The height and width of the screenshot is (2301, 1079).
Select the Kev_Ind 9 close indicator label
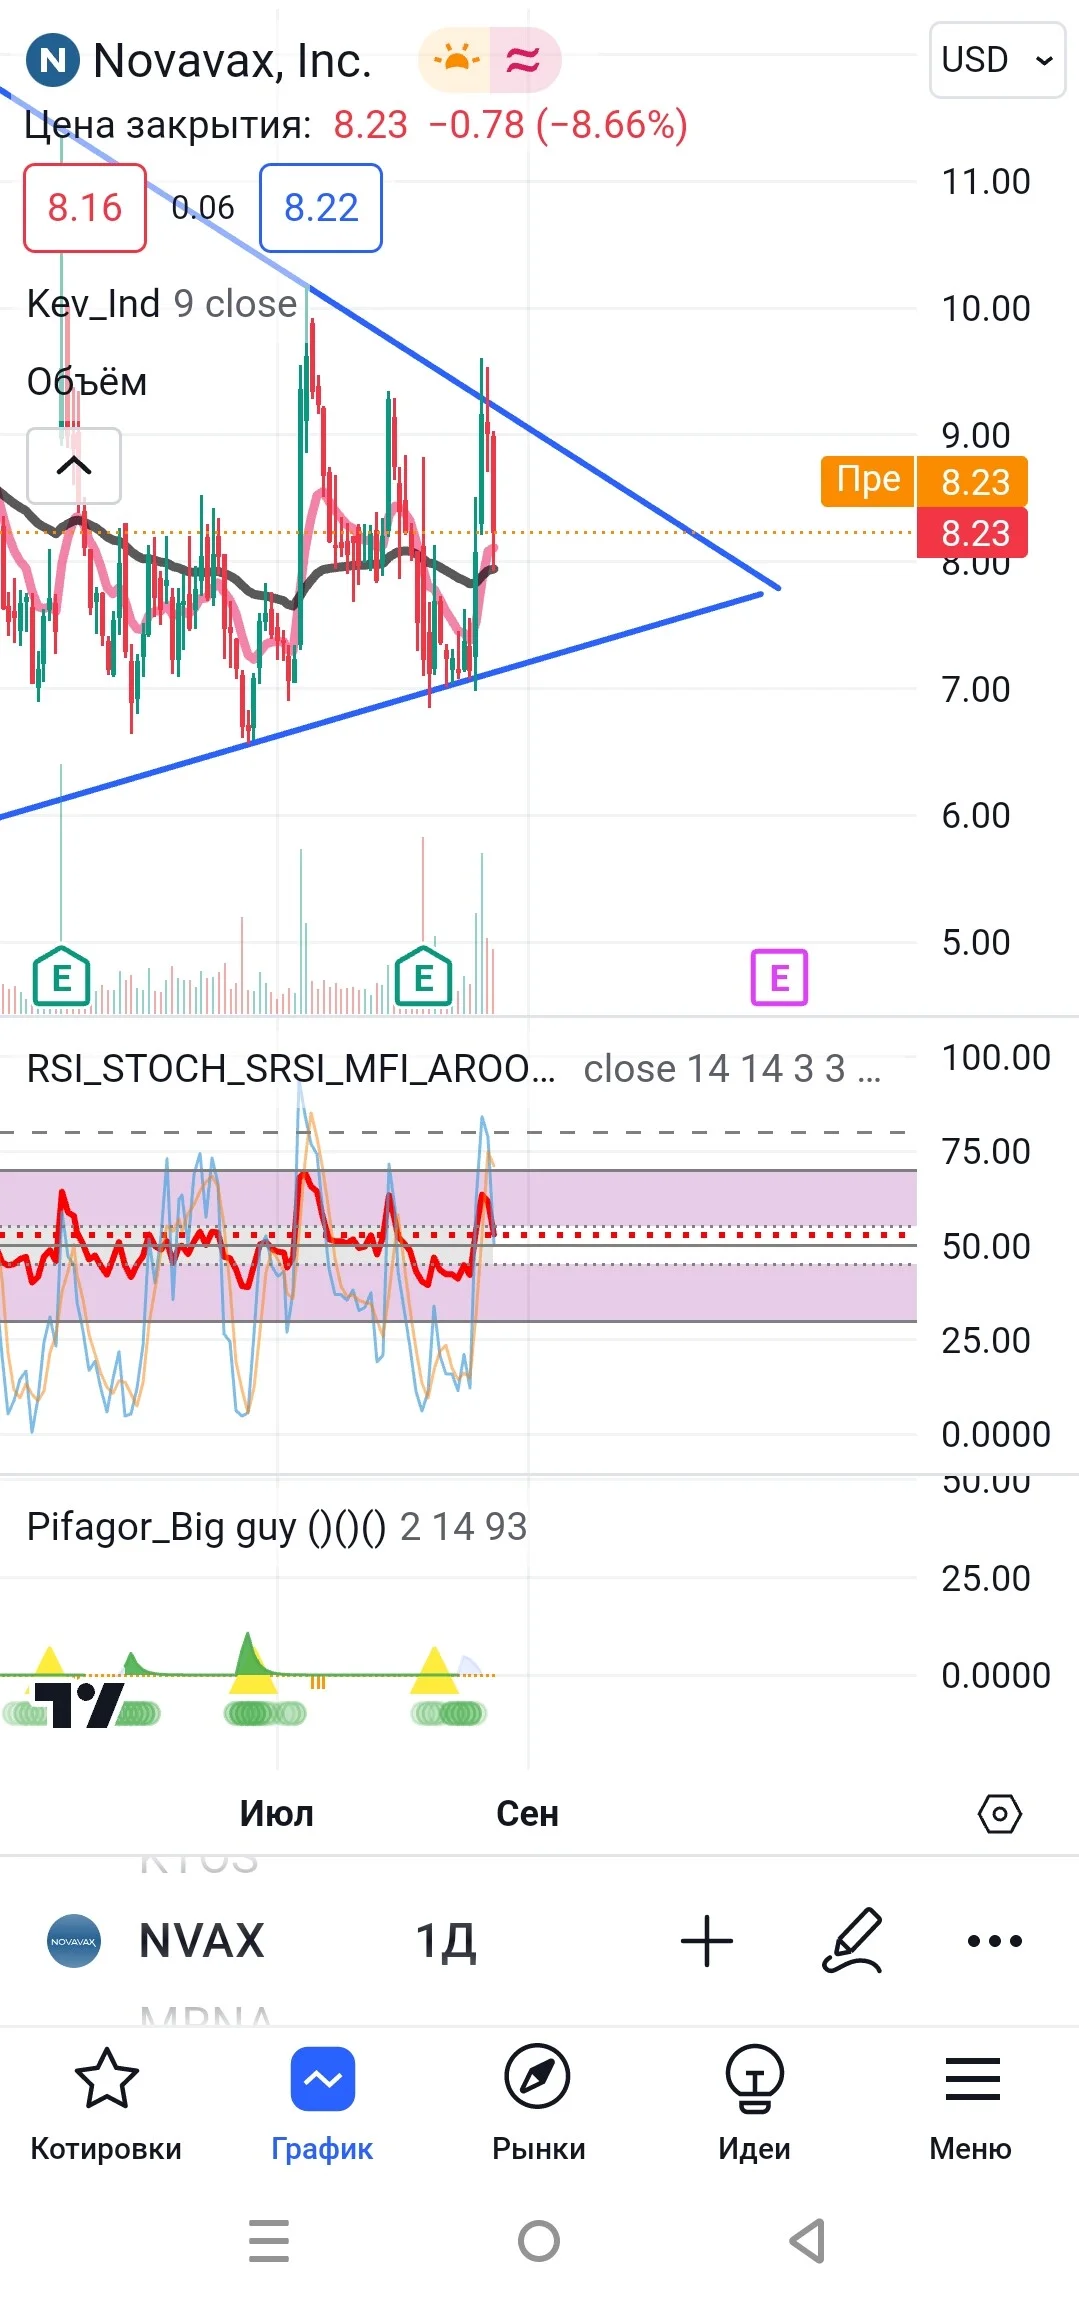point(162,304)
